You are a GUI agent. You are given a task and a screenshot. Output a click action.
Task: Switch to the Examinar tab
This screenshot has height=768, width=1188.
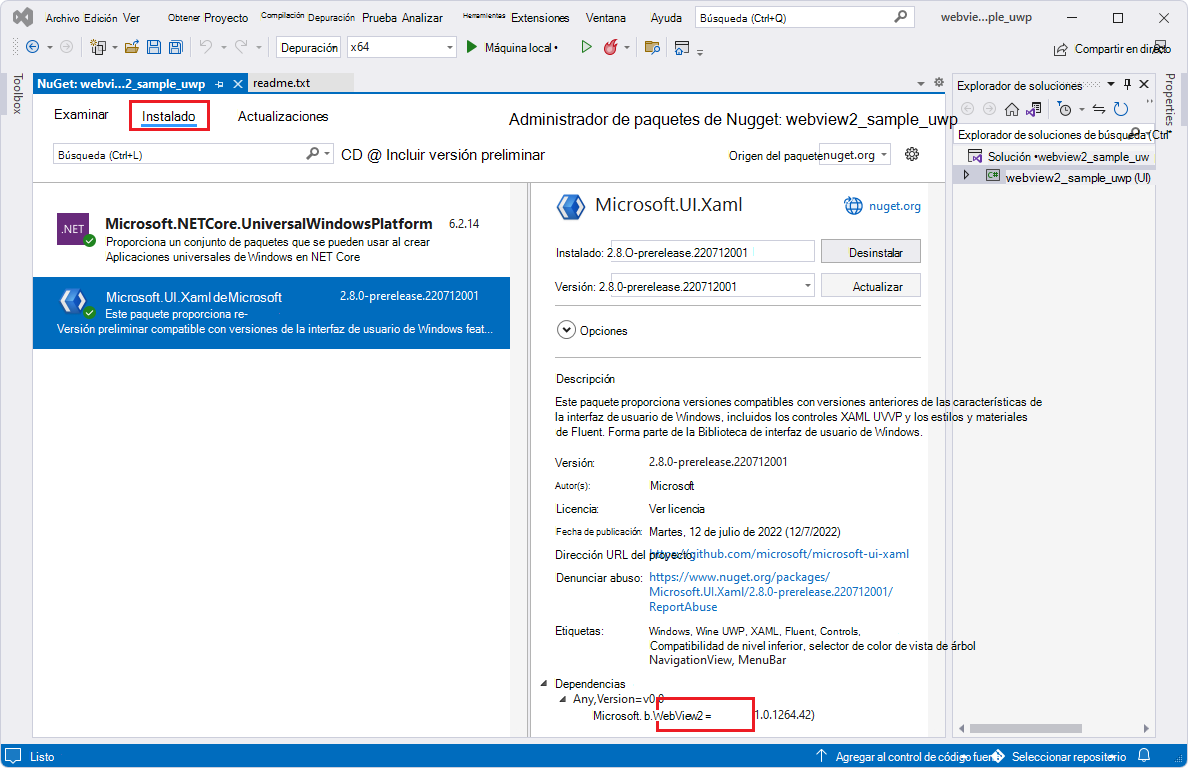81,115
